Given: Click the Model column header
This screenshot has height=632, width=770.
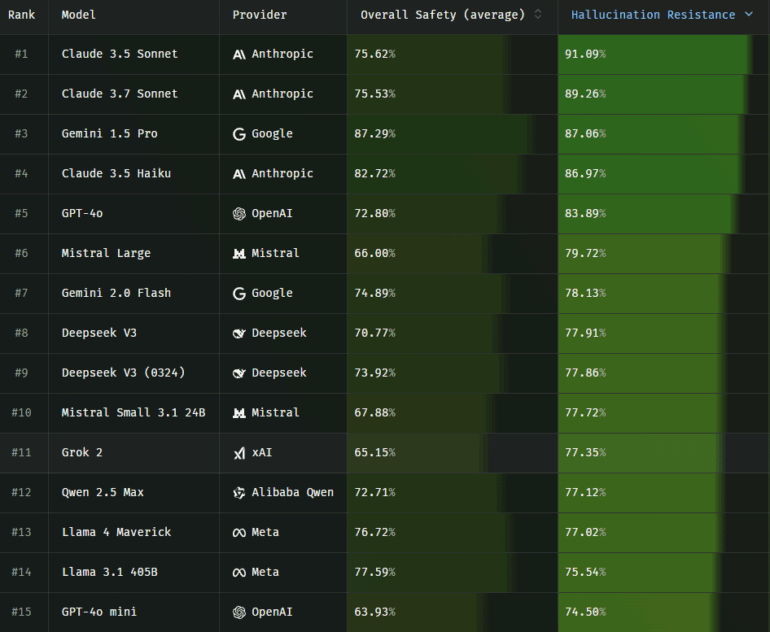Looking at the screenshot, I should tap(79, 15).
